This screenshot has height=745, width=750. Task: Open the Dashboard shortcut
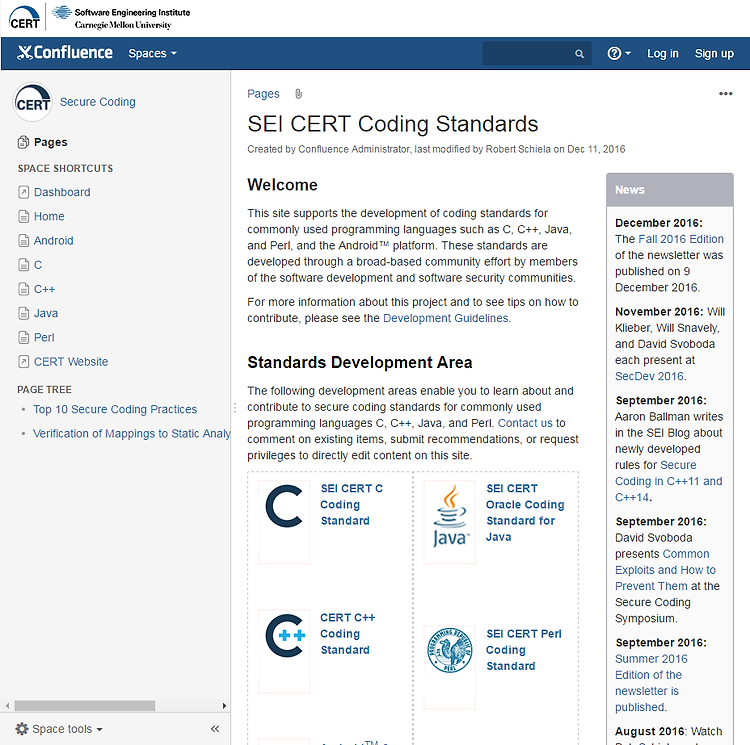62,192
